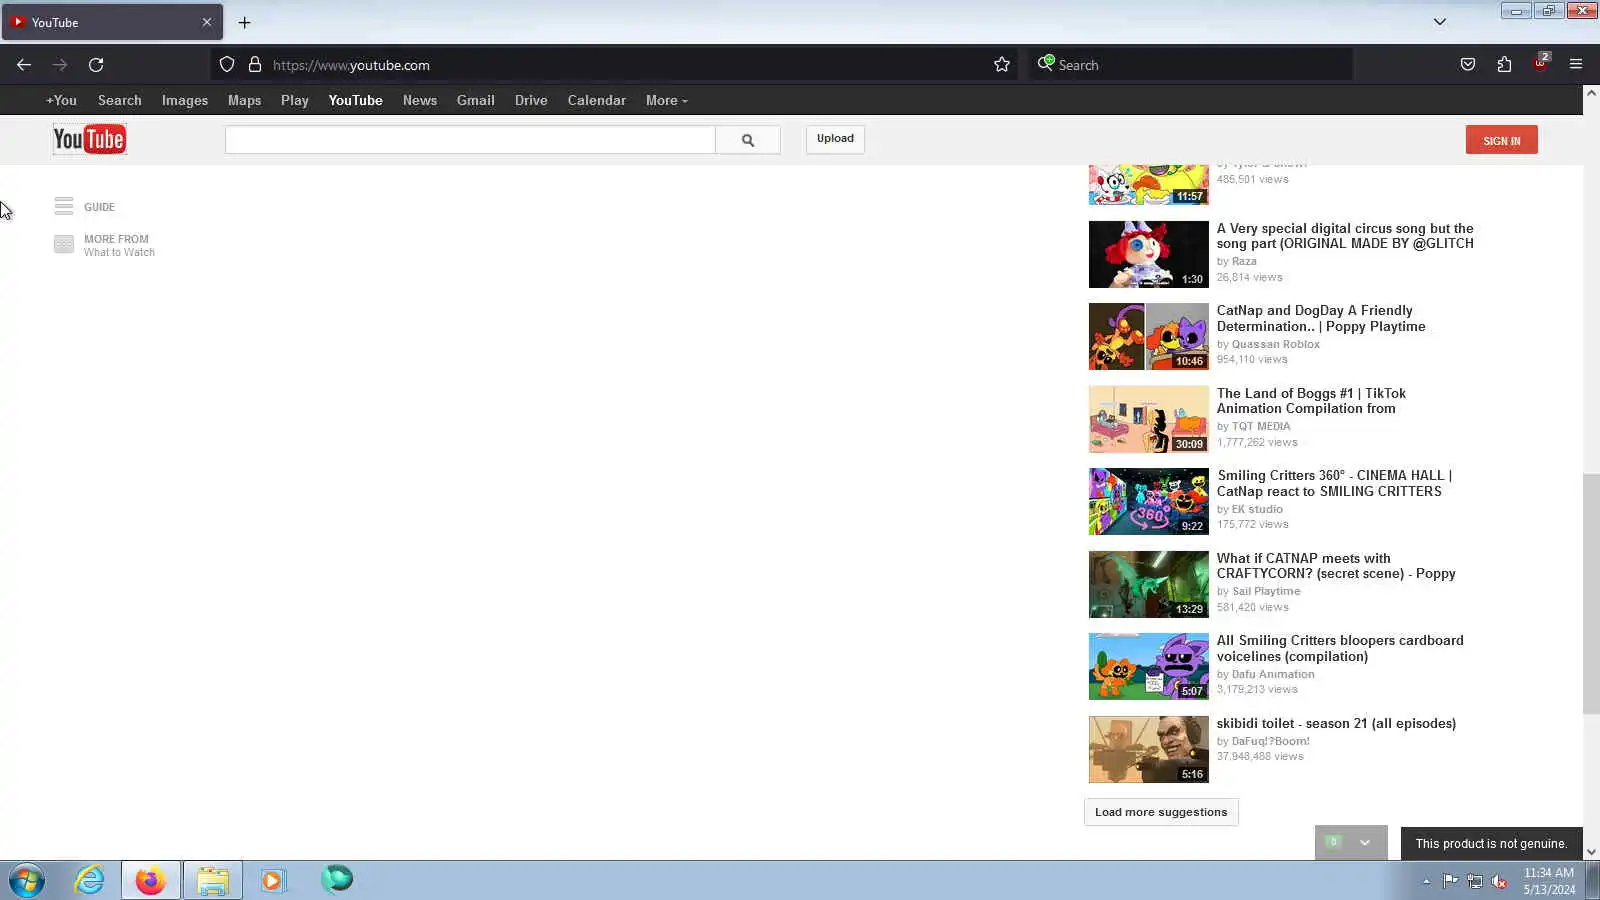Open the 5:07 Smiling Critters bloopers thumbnail
The width and height of the screenshot is (1600, 900).
pyautogui.click(x=1148, y=666)
